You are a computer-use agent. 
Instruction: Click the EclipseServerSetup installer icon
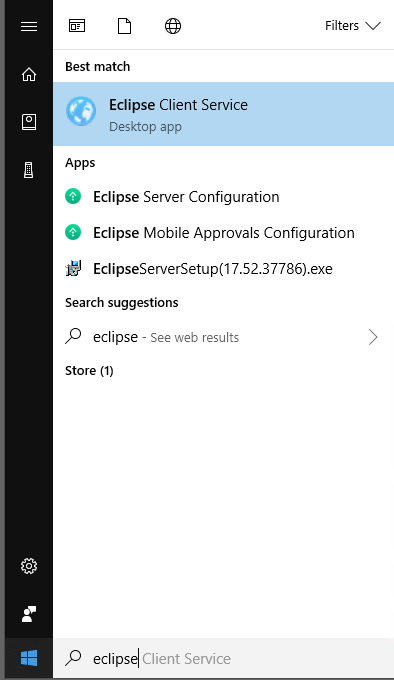point(73,268)
